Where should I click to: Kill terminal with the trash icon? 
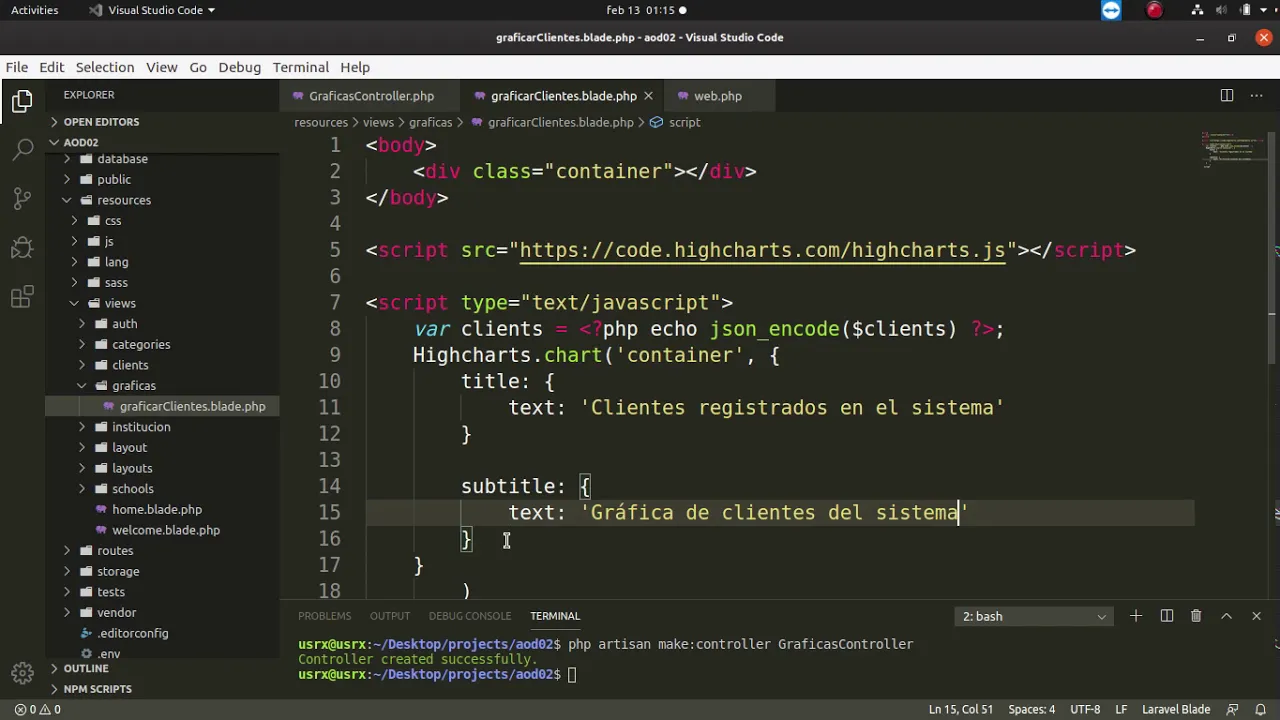click(x=1196, y=616)
